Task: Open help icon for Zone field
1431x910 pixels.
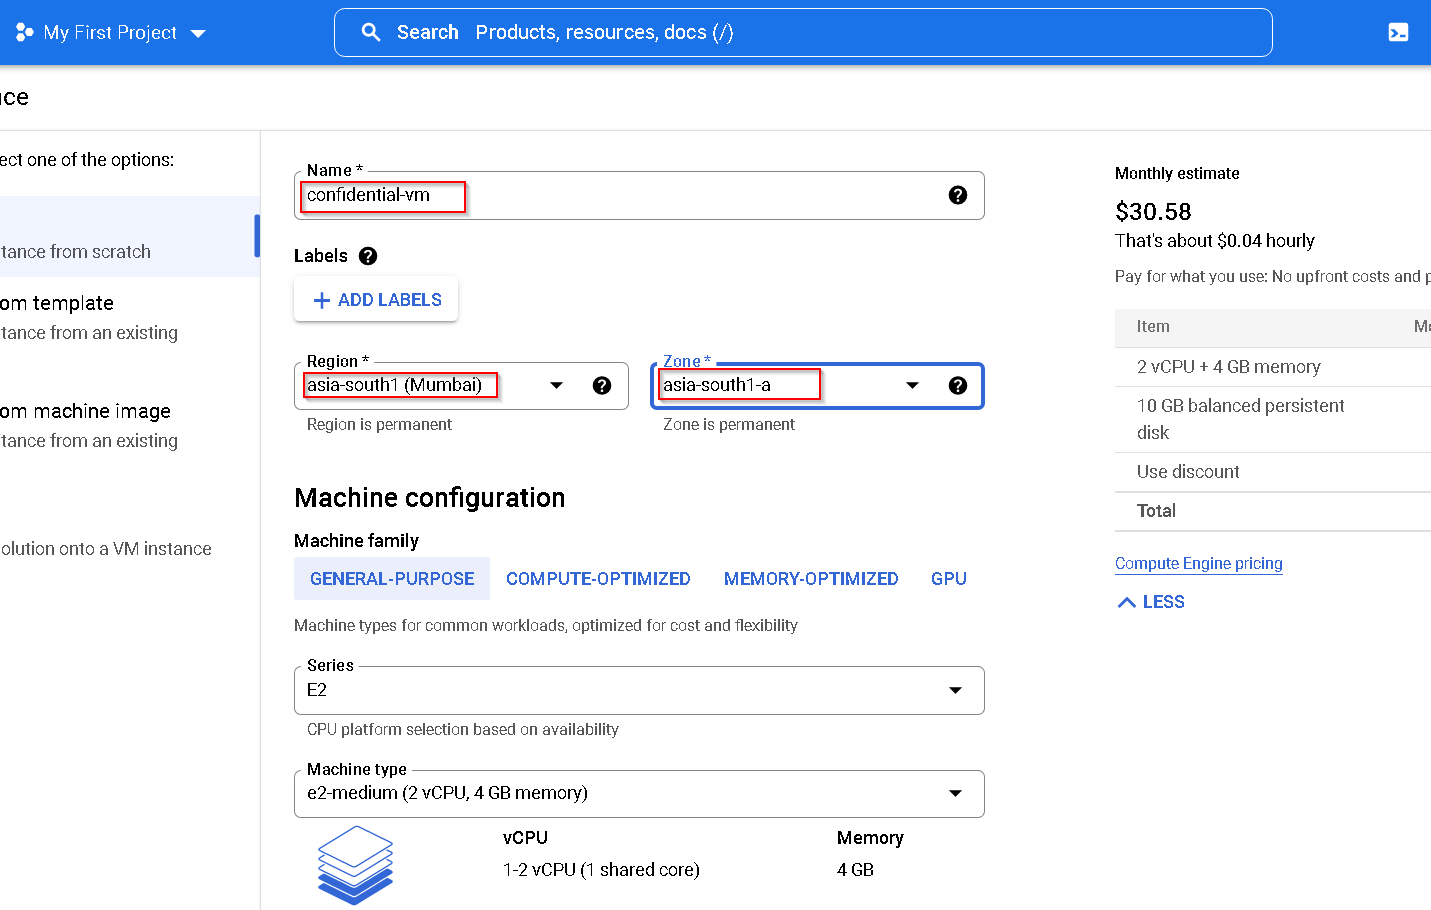Action: [x=957, y=386]
